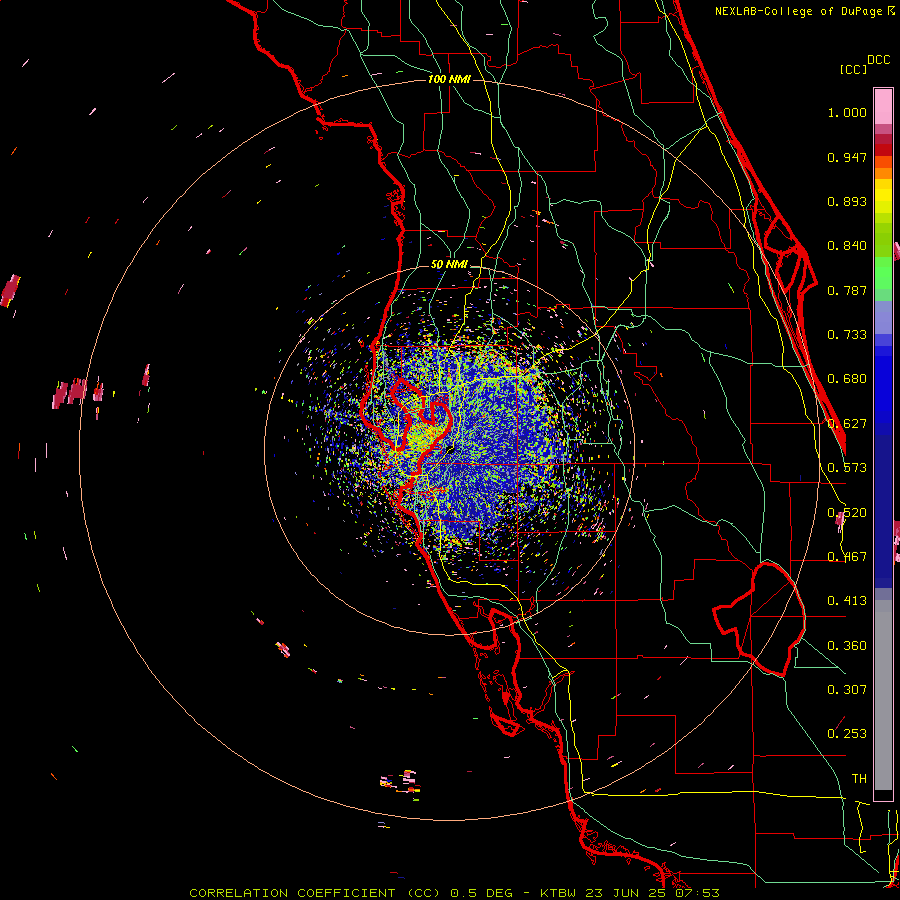
Task: Click the 100 NMI range ring label
Action: pos(449,79)
